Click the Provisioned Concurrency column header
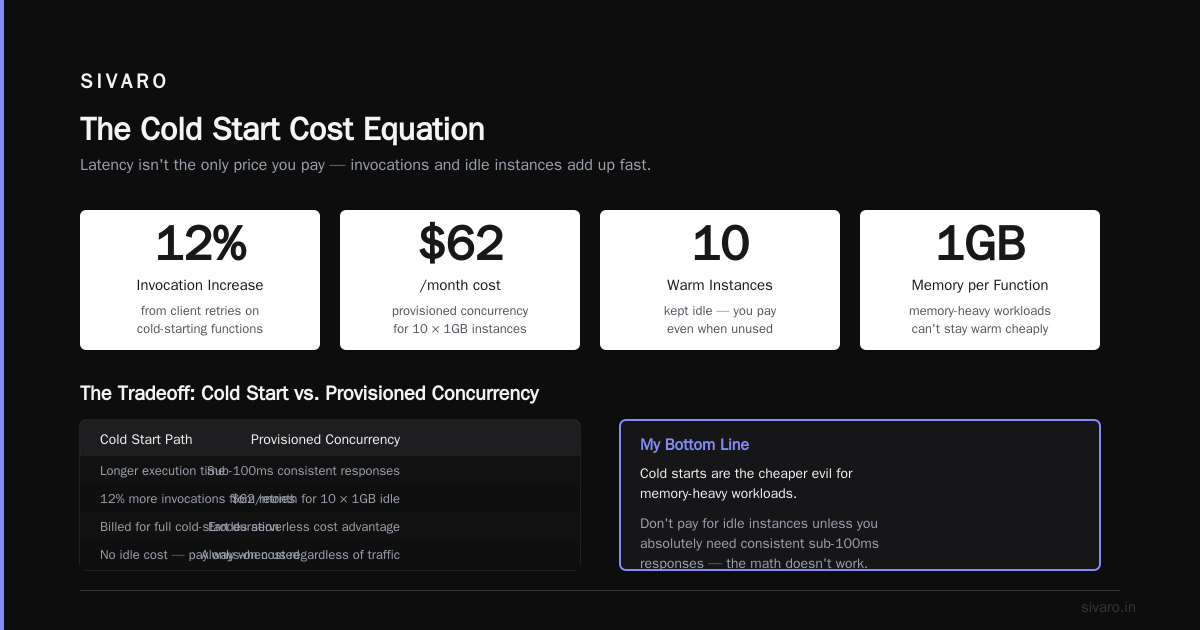 325,439
